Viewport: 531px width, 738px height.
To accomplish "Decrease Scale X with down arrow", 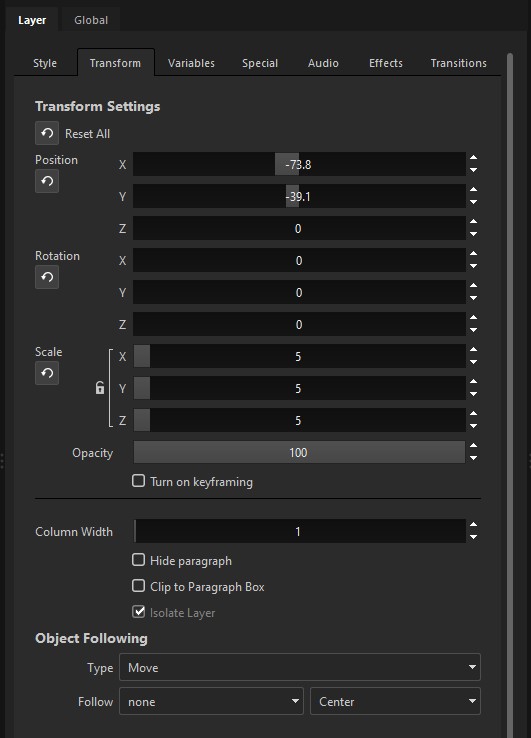I will click(474, 362).
